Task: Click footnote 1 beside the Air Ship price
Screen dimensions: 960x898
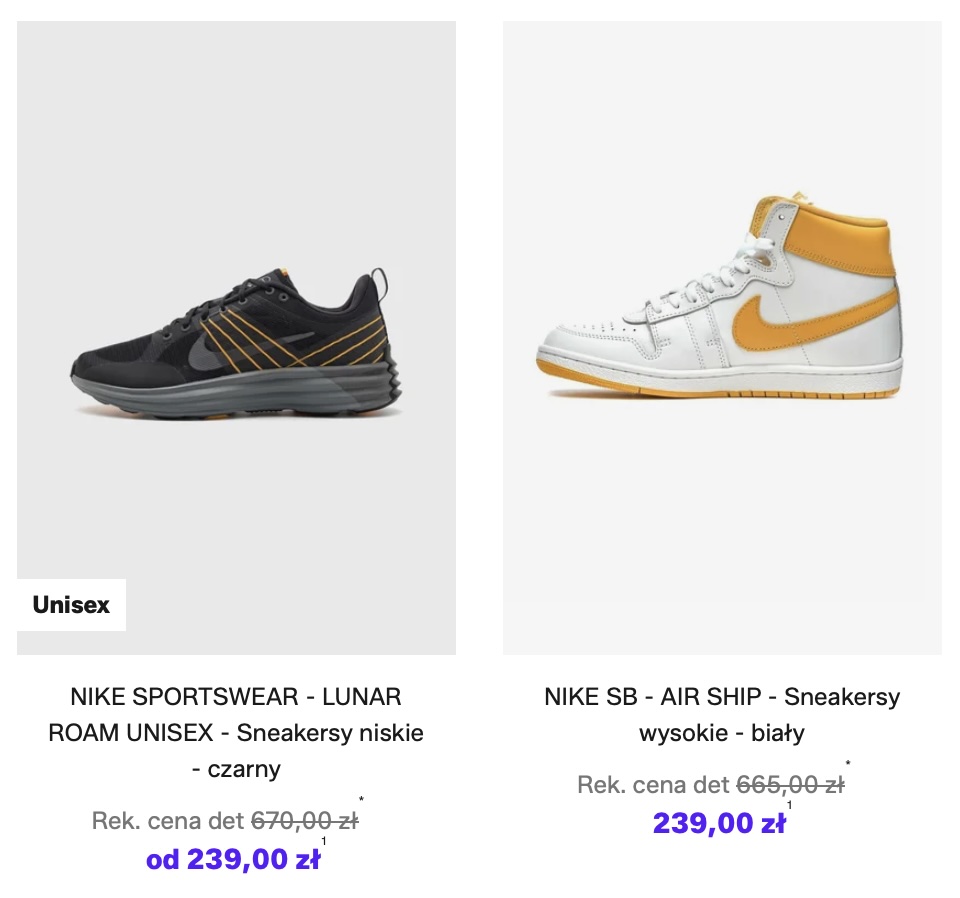Action: (789, 806)
